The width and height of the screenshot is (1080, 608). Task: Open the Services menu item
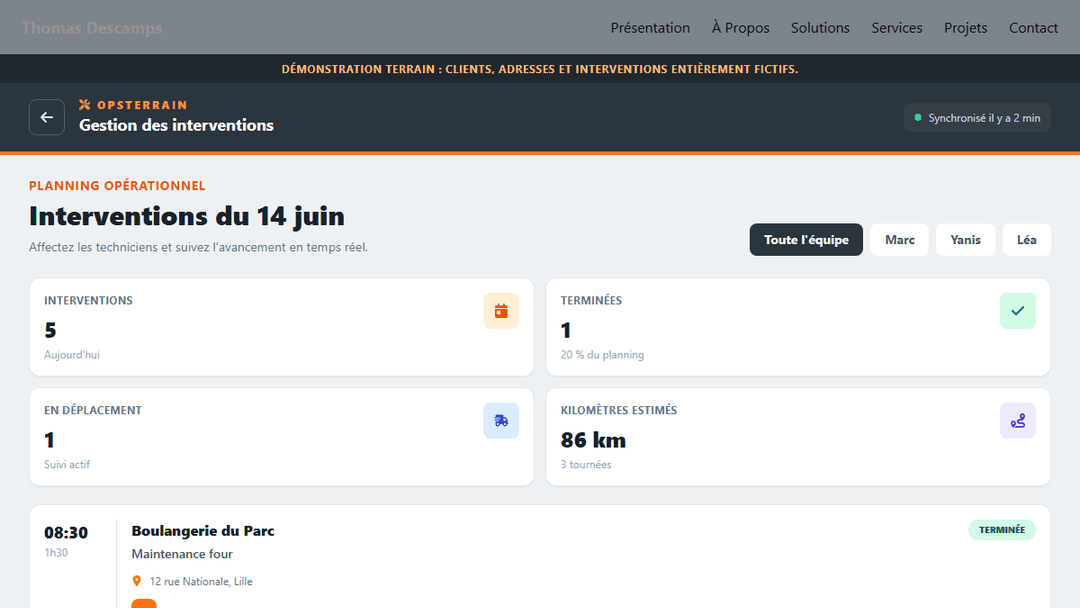(x=897, y=28)
